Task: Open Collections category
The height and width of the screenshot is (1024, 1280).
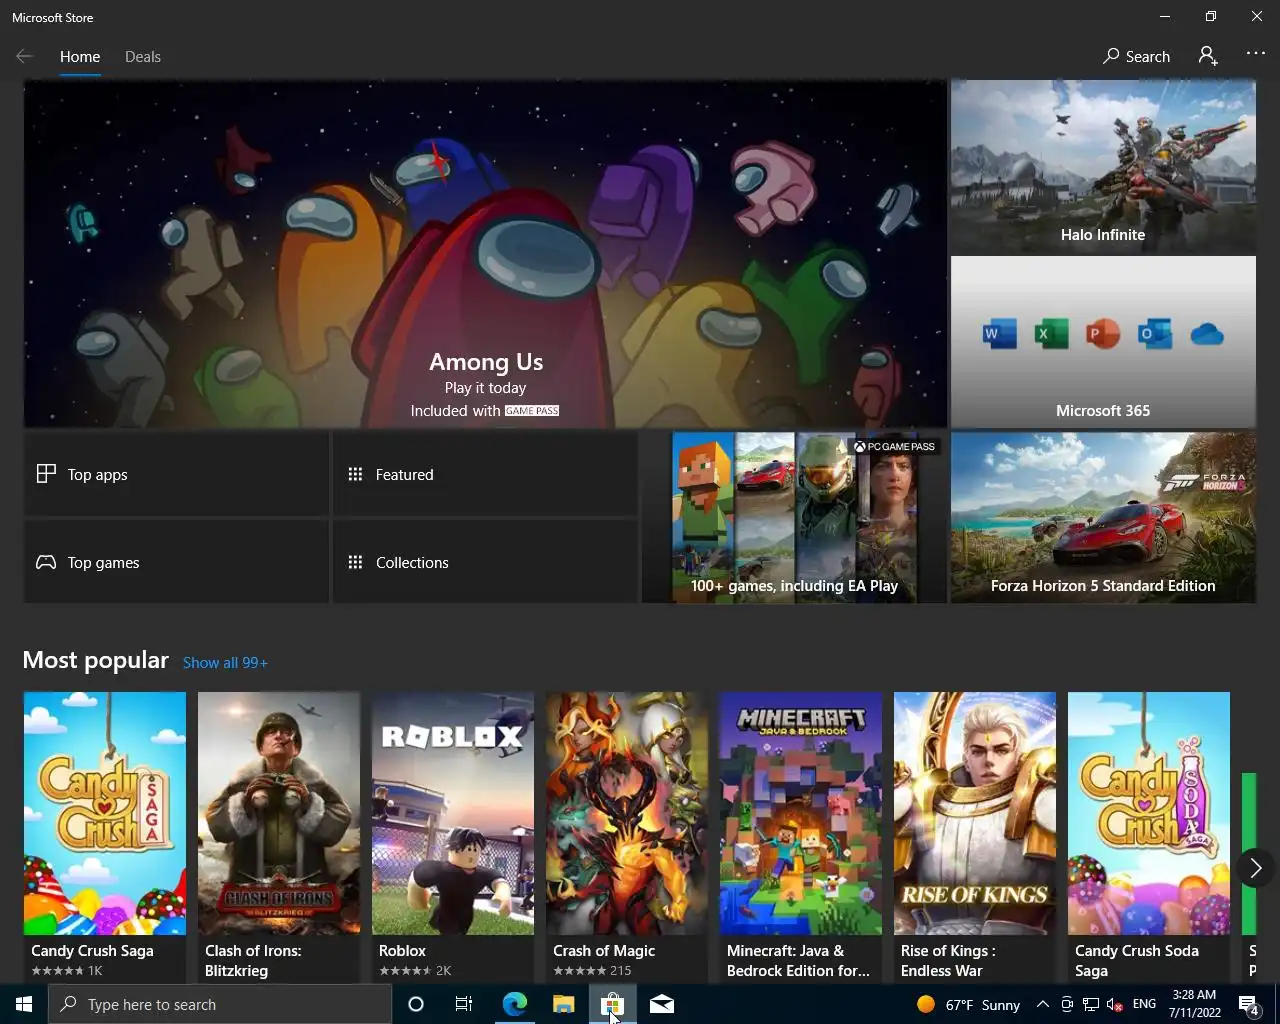Action: [485, 562]
